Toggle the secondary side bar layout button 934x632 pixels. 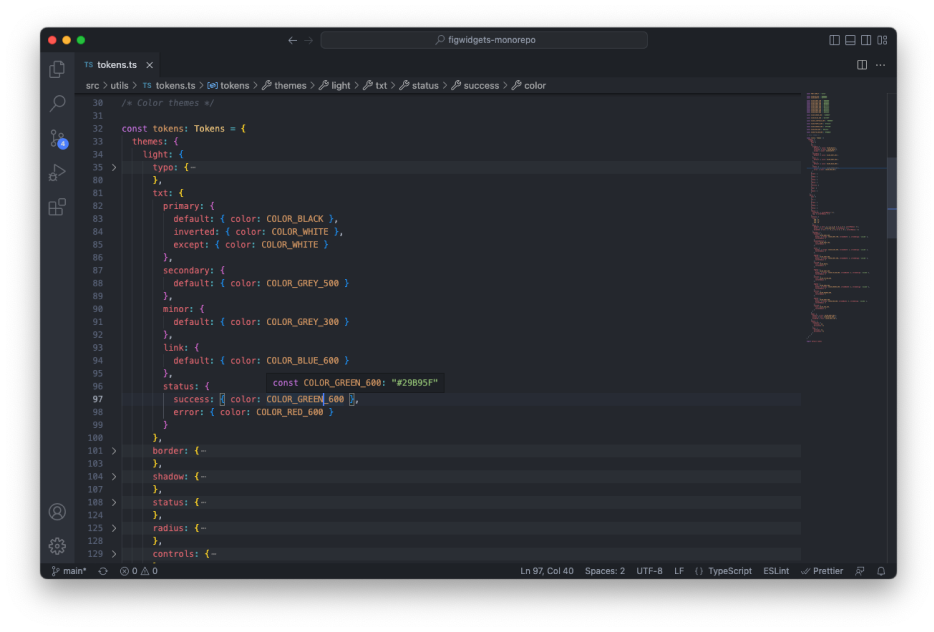tap(866, 40)
